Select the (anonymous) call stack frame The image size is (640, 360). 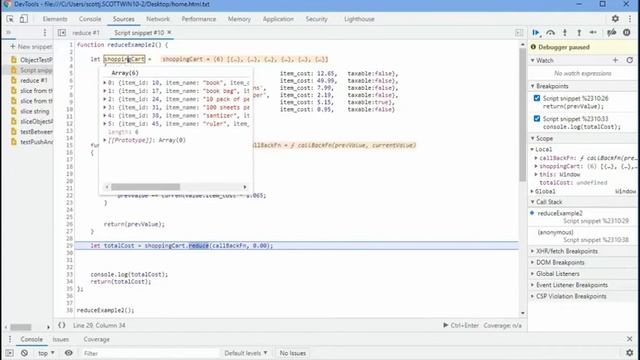(583, 236)
